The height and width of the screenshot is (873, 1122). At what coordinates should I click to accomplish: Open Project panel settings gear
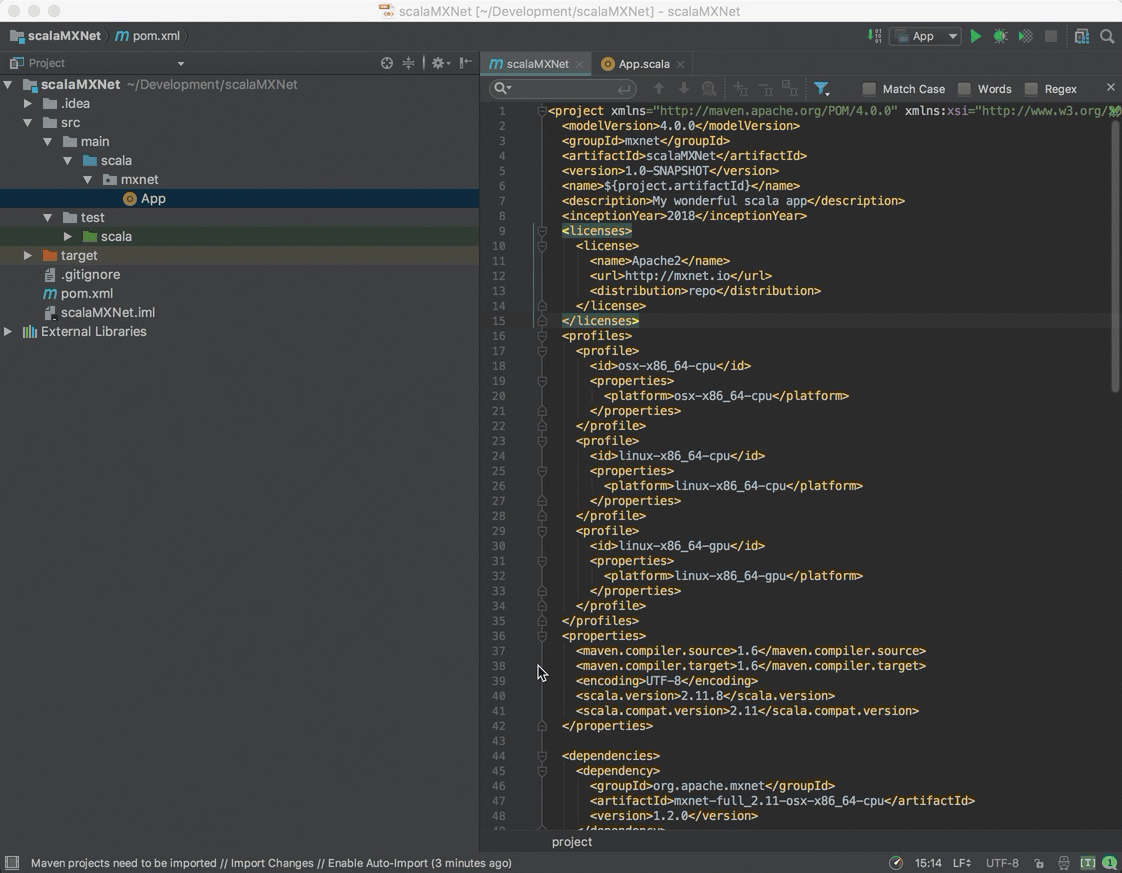[440, 63]
